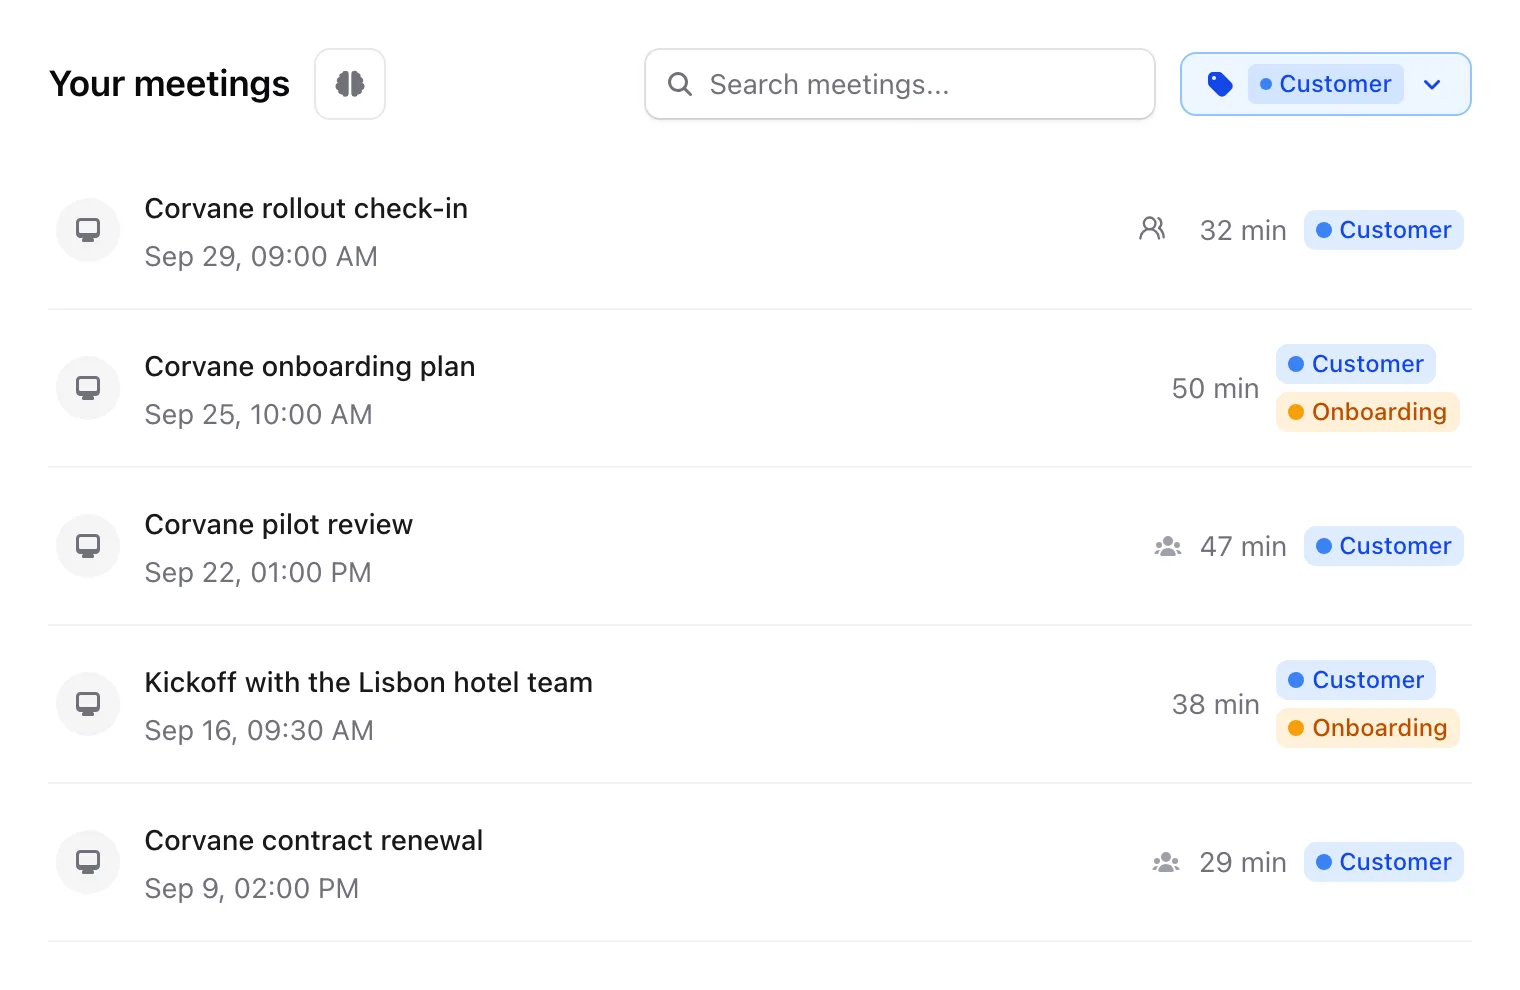Click the date Sep 29, 09:00 AM
This screenshot has width=1520, height=990.
click(x=261, y=257)
